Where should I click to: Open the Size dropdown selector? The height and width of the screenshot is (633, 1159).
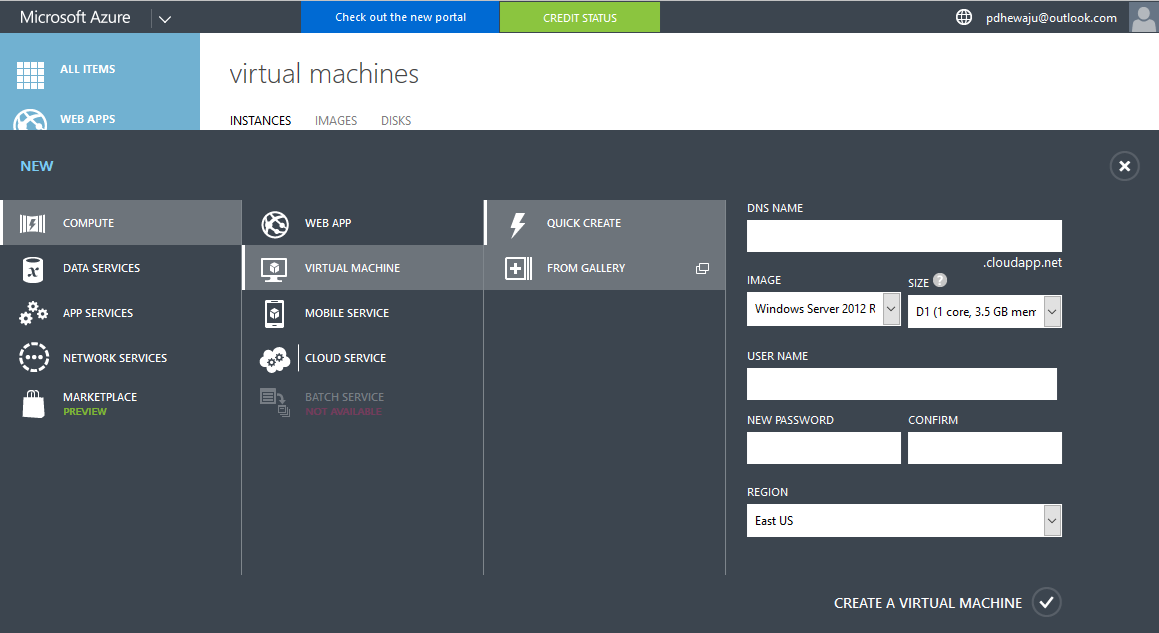click(1051, 312)
